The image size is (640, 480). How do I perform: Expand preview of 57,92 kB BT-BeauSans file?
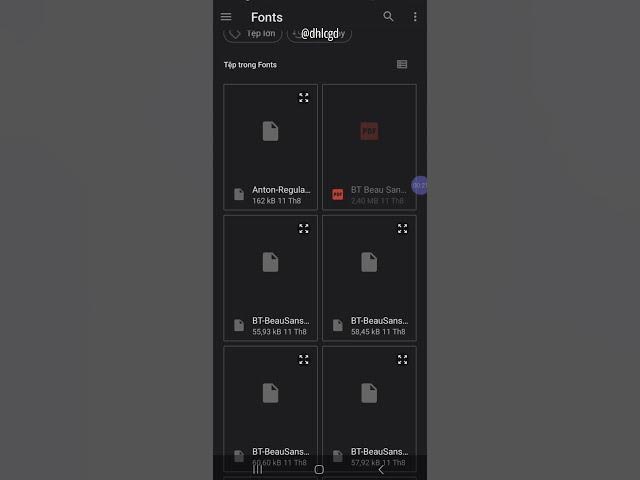(402, 360)
